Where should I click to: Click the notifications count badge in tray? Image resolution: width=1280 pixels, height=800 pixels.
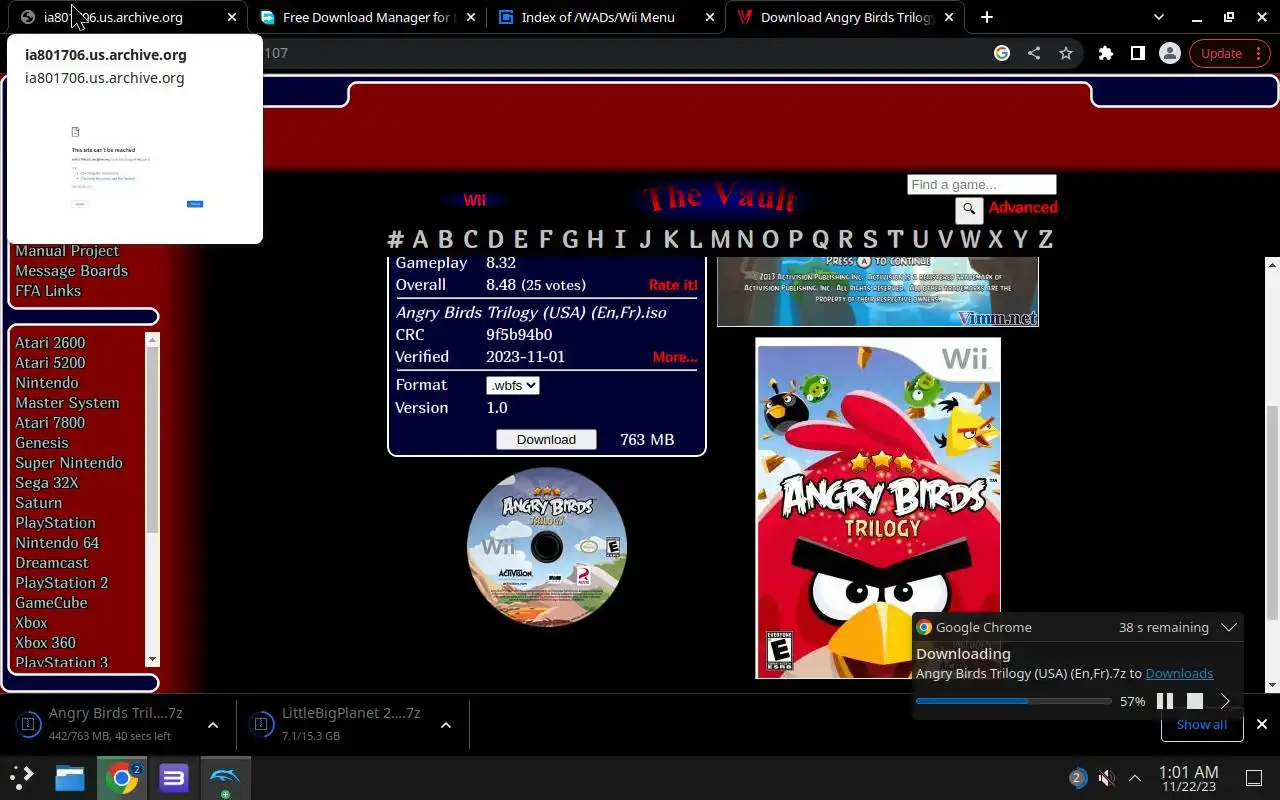[1077, 778]
